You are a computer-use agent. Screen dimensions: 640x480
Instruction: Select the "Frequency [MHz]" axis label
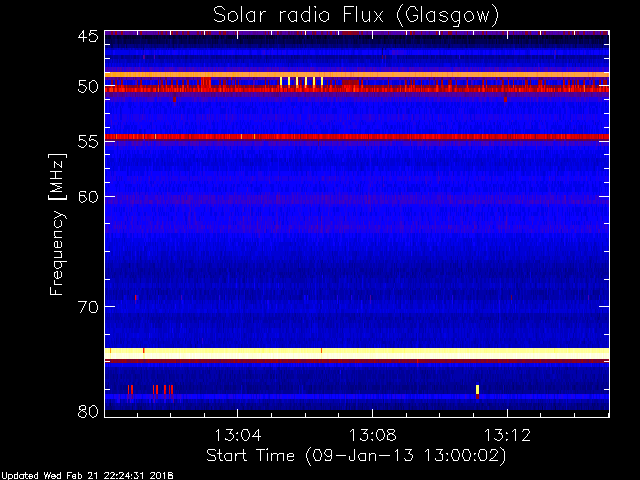57,224
